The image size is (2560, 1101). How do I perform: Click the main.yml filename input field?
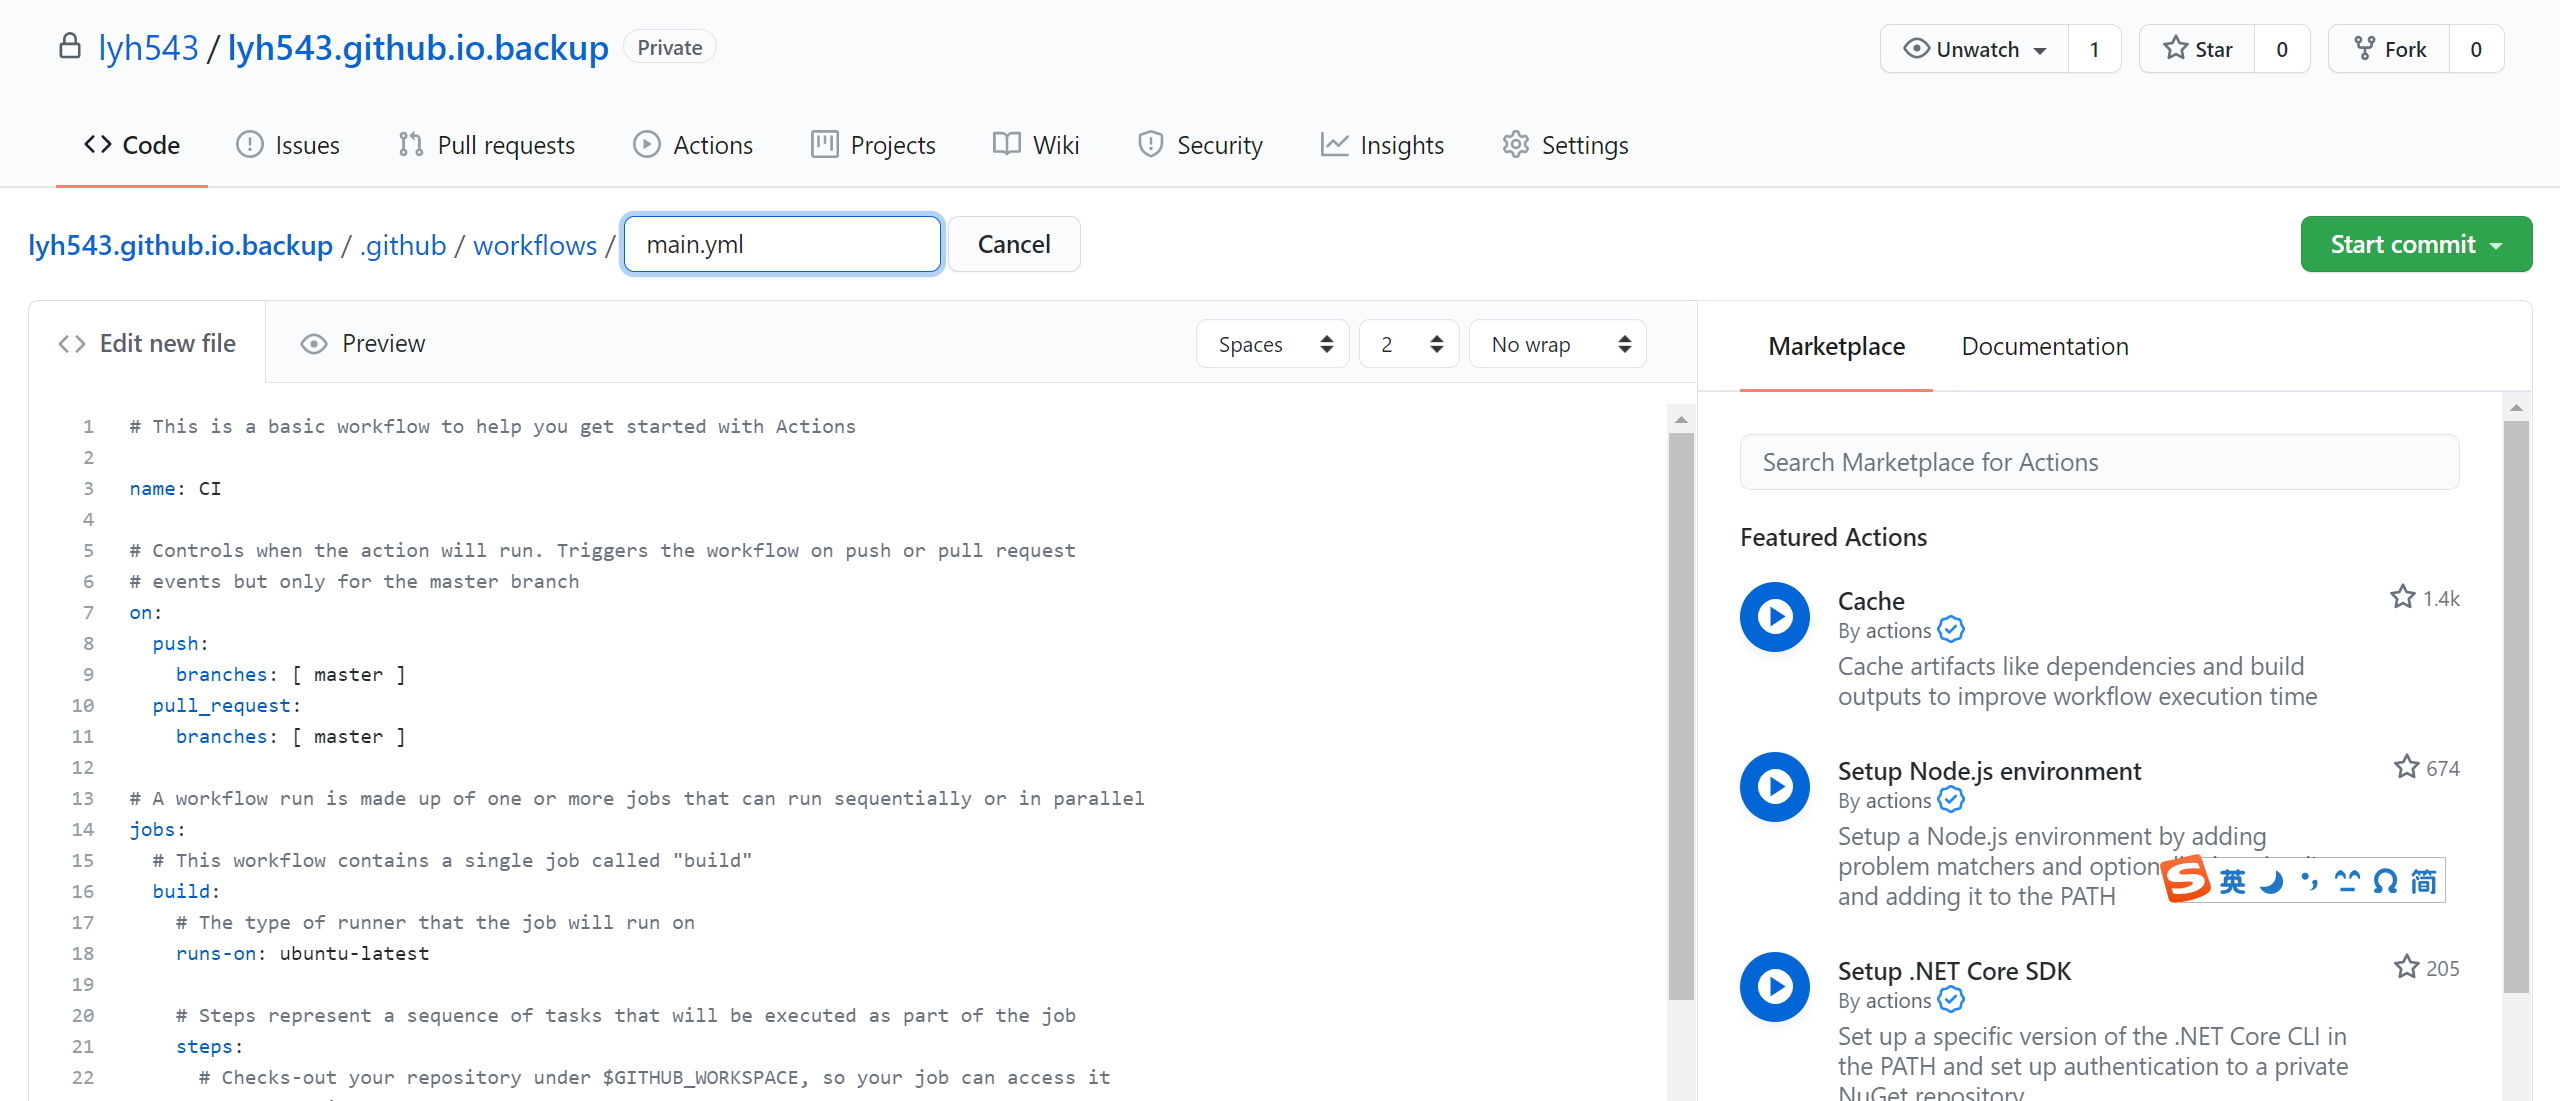(x=782, y=244)
